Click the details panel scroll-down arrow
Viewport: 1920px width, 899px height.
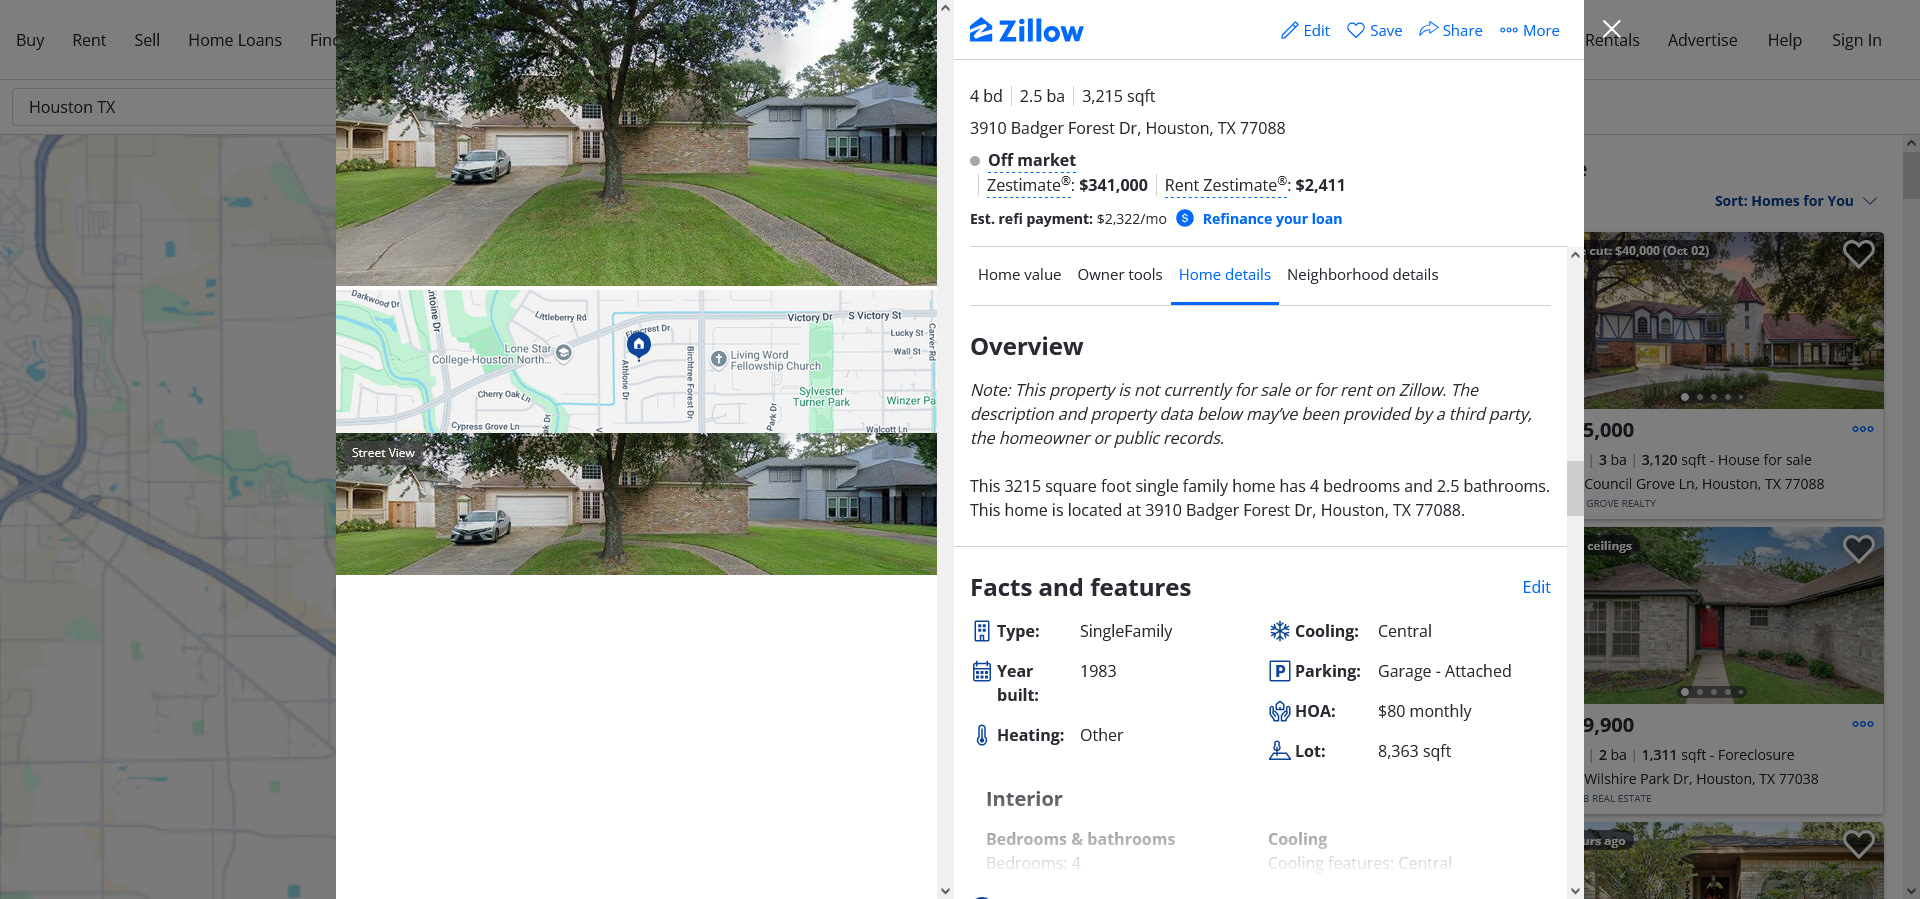coord(1575,890)
